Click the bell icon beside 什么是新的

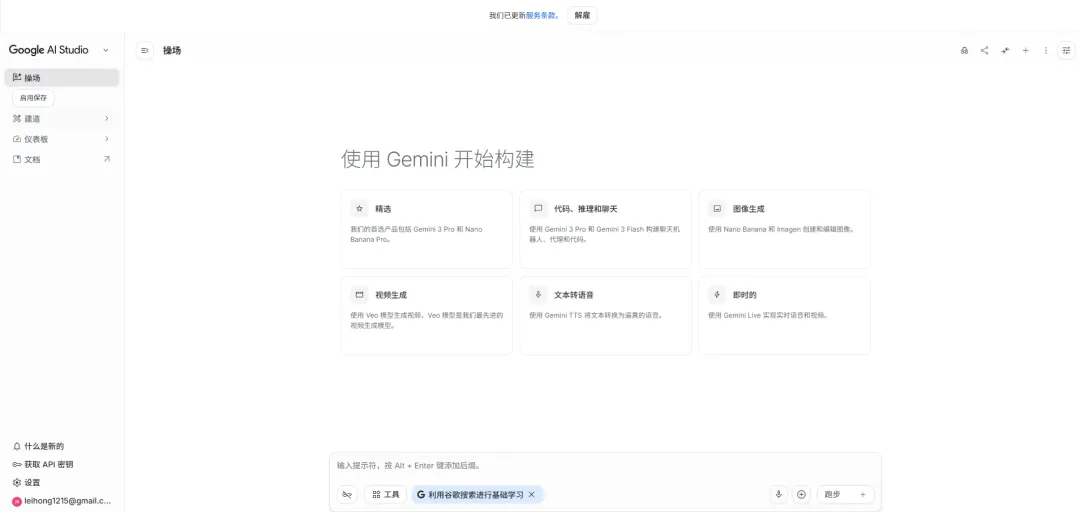[17, 447]
